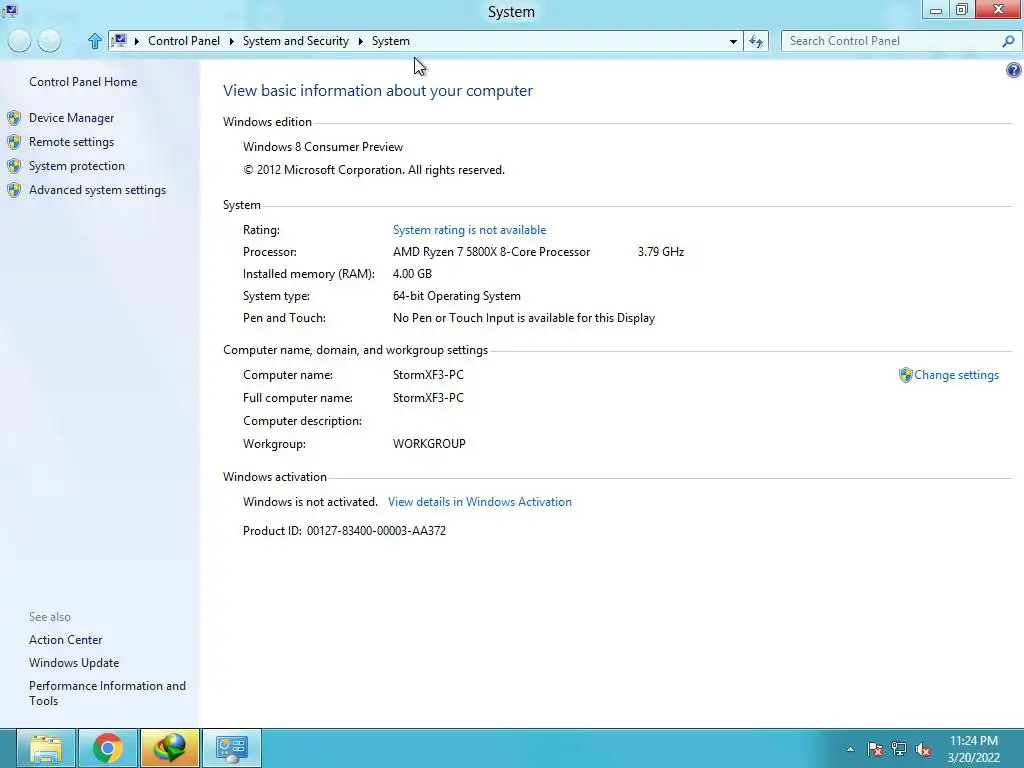
Task: Click System in the breadcrumb path
Action: [391, 40]
